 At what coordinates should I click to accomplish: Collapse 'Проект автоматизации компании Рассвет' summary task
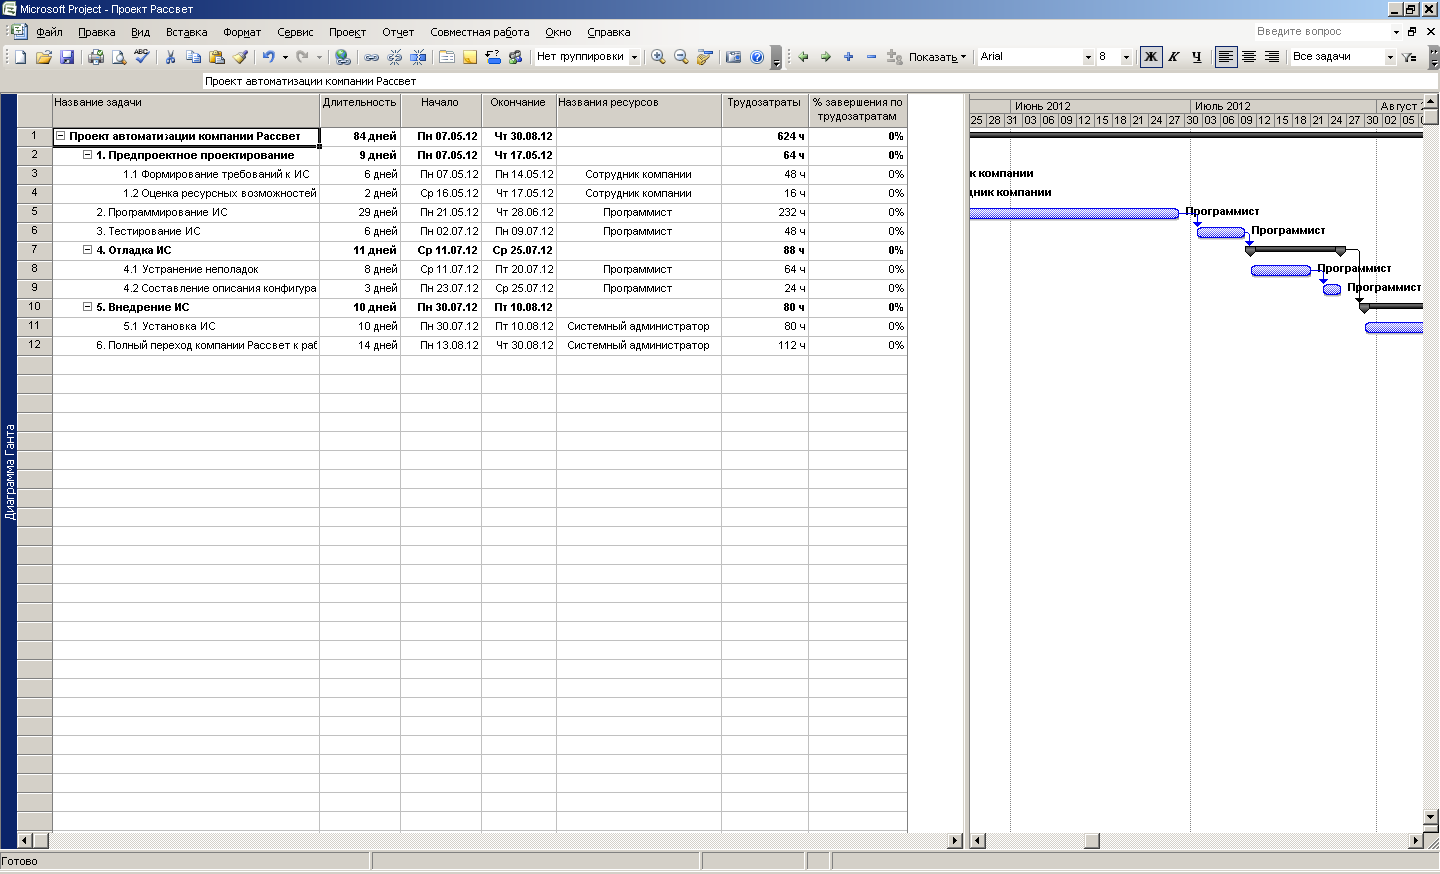click(x=61, y=136)
